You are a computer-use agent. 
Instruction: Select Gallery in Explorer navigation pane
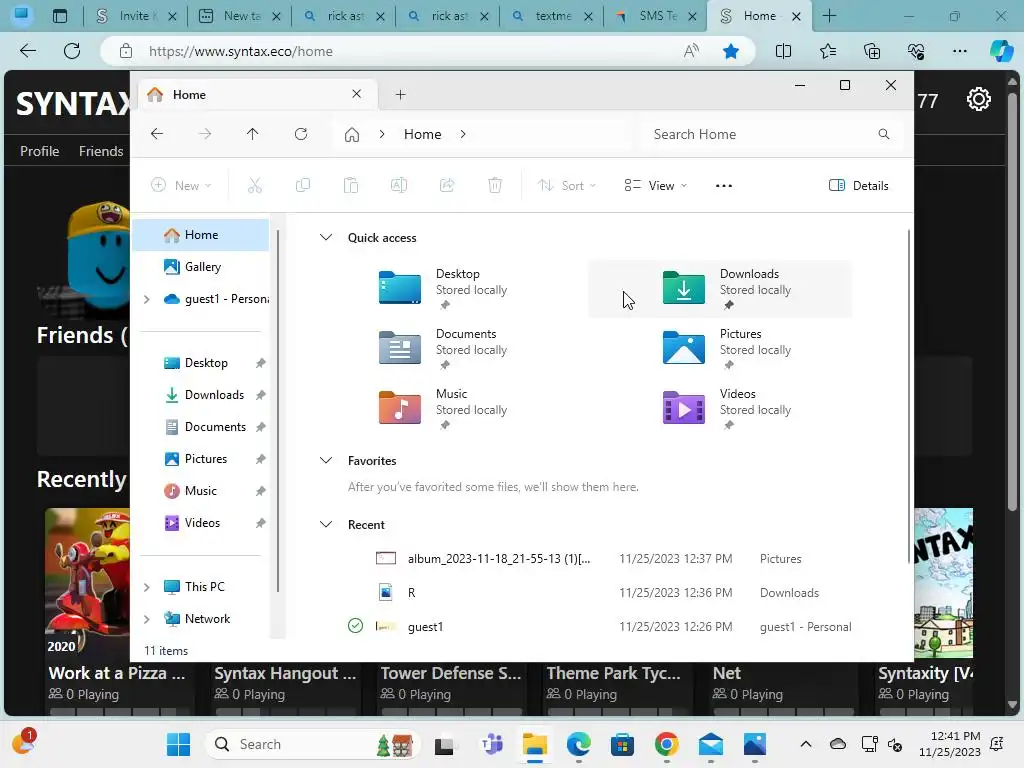click(x=200, y=267)
